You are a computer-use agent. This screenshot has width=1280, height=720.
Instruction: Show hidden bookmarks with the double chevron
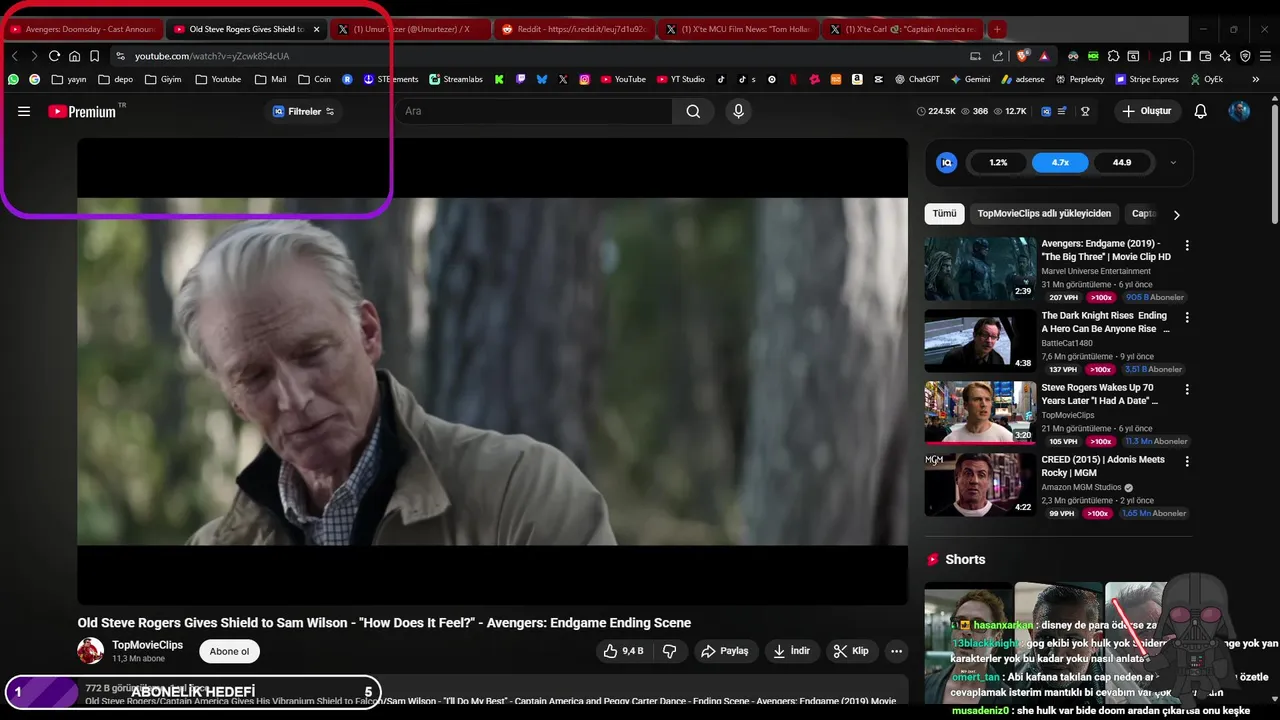(x=1256, y=79)
